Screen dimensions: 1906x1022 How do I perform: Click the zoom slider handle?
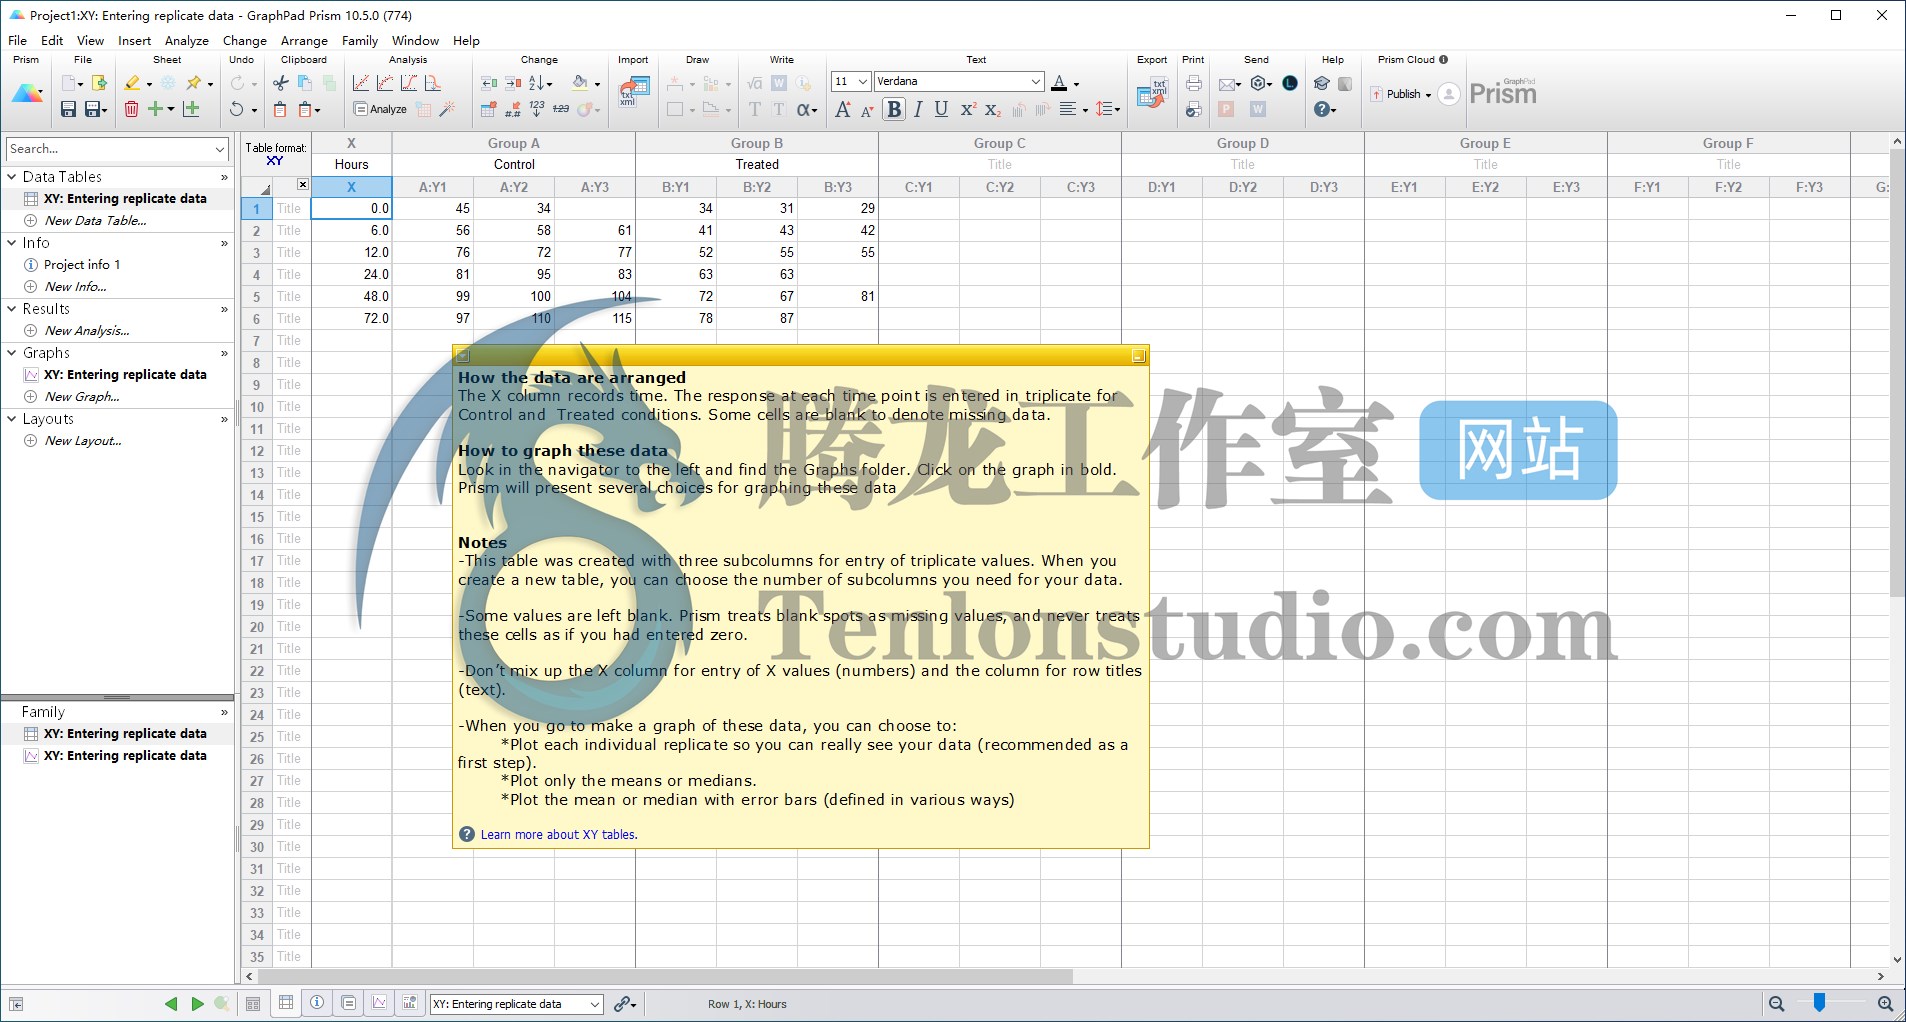click(1819, 1003)
